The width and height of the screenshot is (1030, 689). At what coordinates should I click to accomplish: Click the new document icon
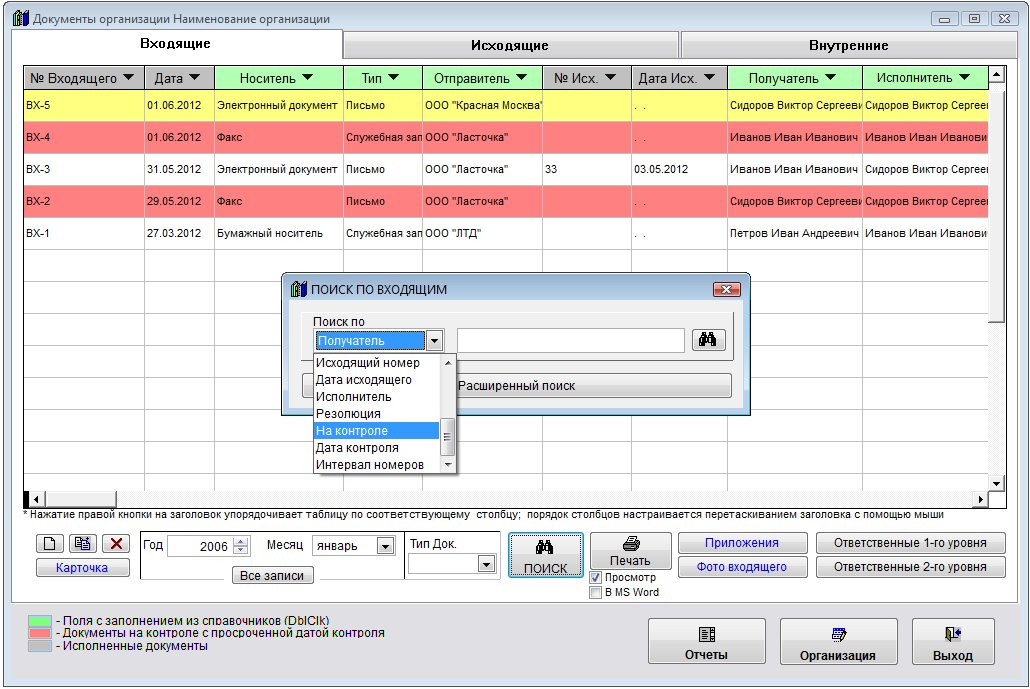[x=49, y=544]
